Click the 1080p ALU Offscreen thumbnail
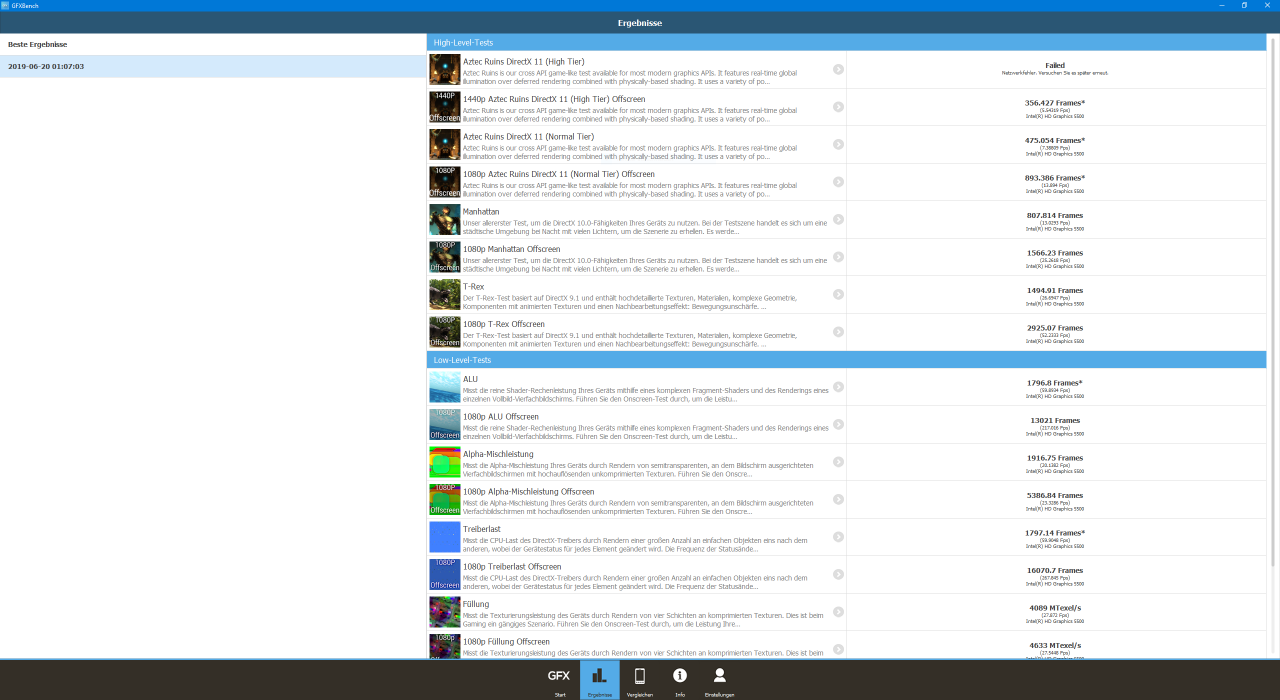Image resolution: width=1280 pixels, height=700 pixels. pos(445,424)
